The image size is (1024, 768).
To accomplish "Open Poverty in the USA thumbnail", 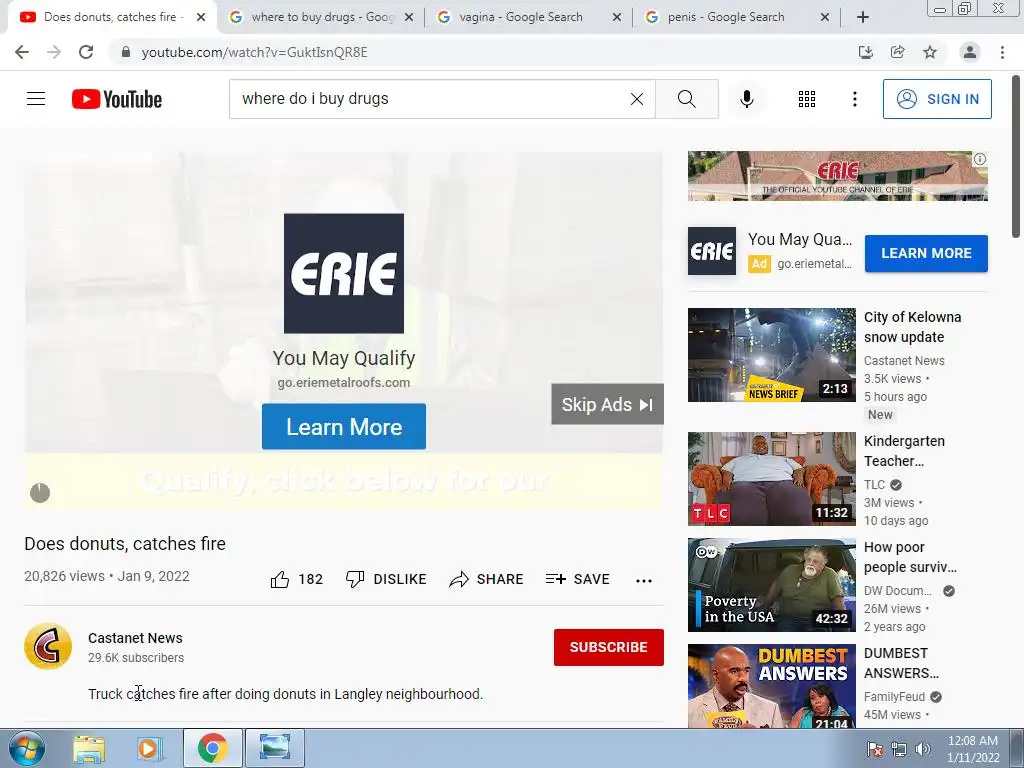I will coord(771,585).
